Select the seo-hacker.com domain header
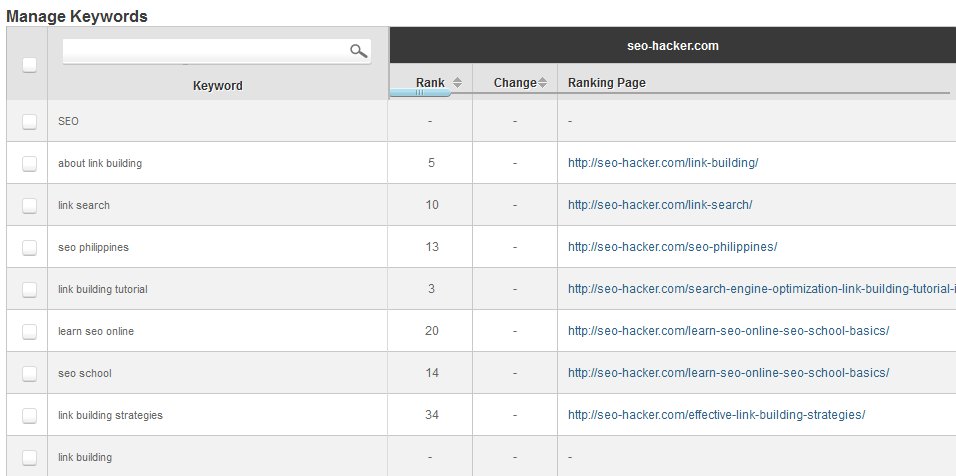Image resolution: width=956 pixels, height=476 pixels. (672, 46)
